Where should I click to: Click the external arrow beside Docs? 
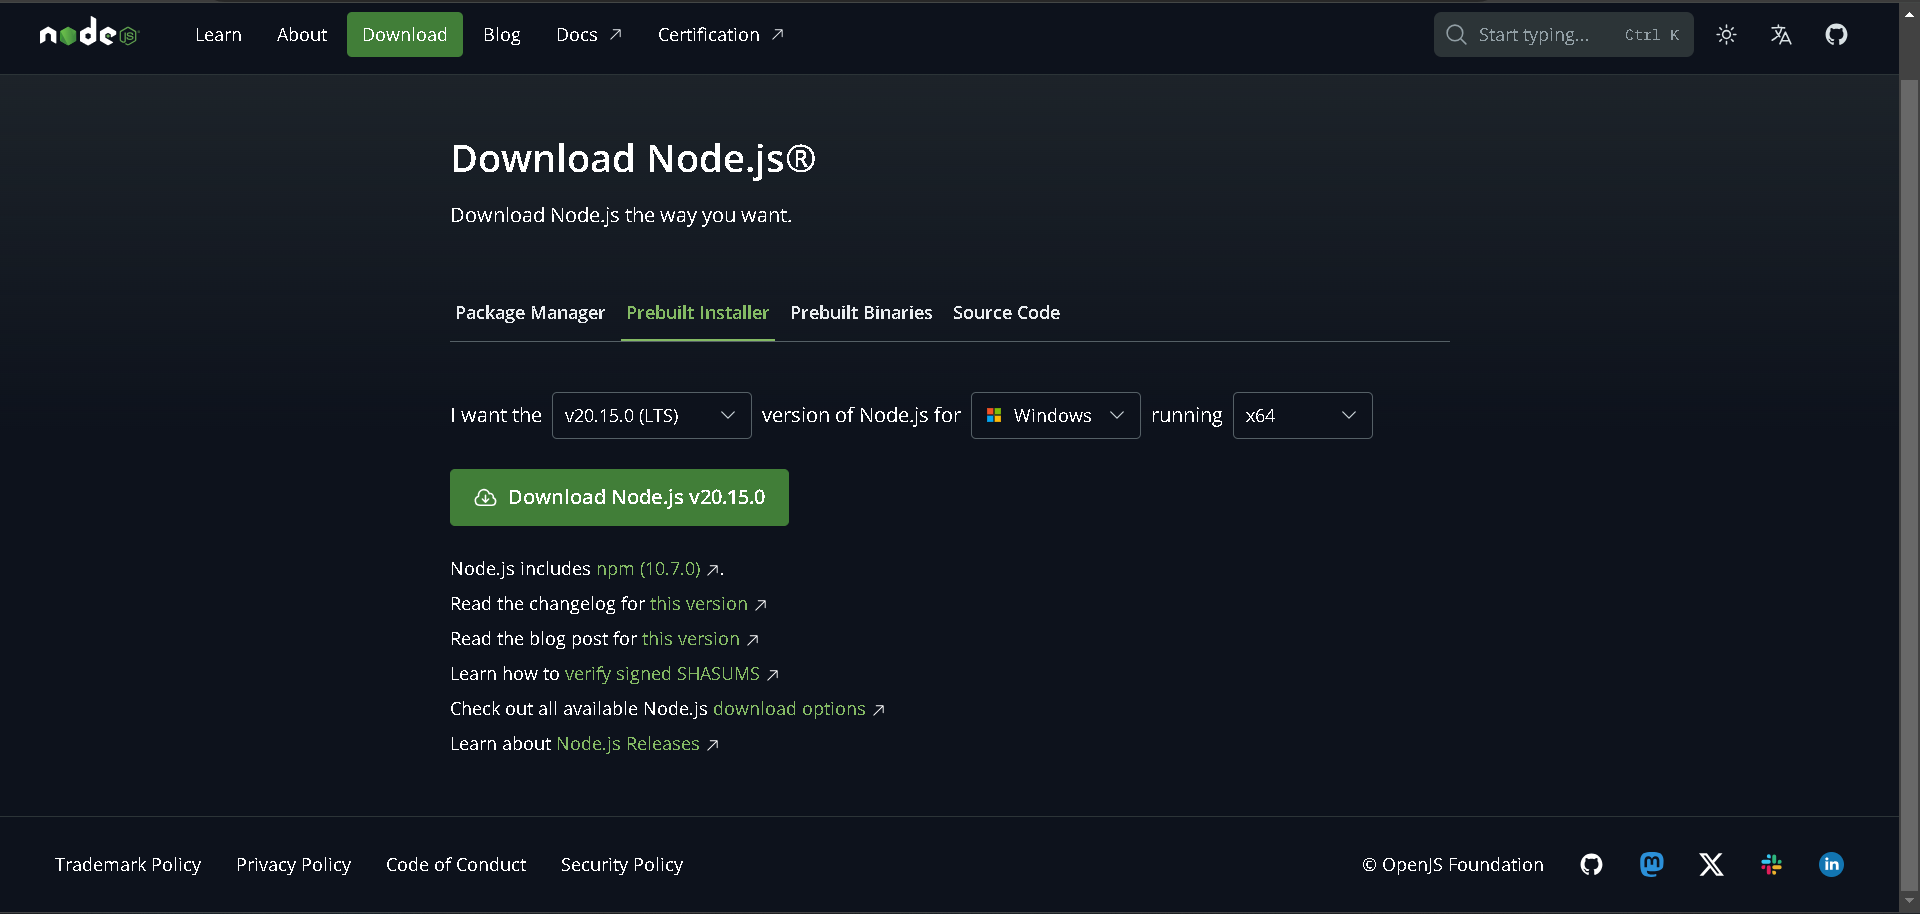point(616,35)
